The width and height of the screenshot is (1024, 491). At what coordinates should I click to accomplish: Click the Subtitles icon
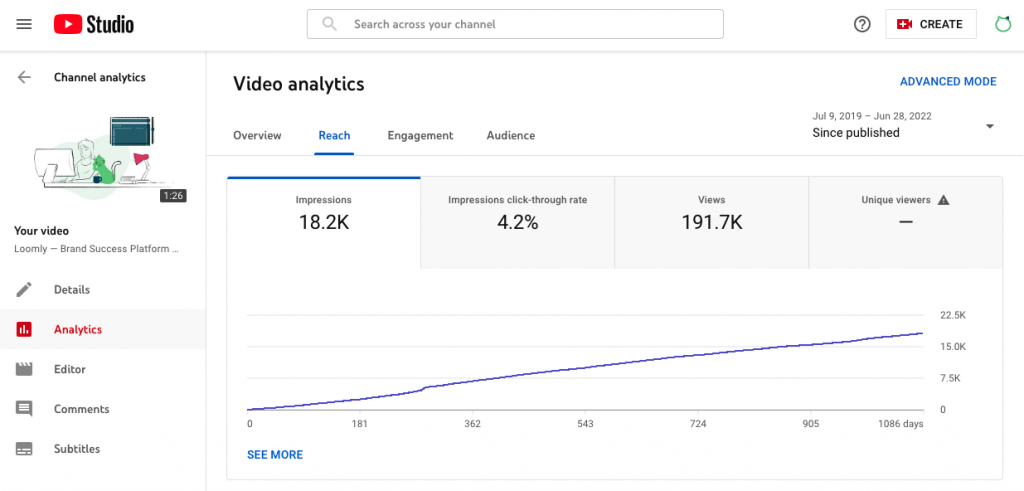24,449
